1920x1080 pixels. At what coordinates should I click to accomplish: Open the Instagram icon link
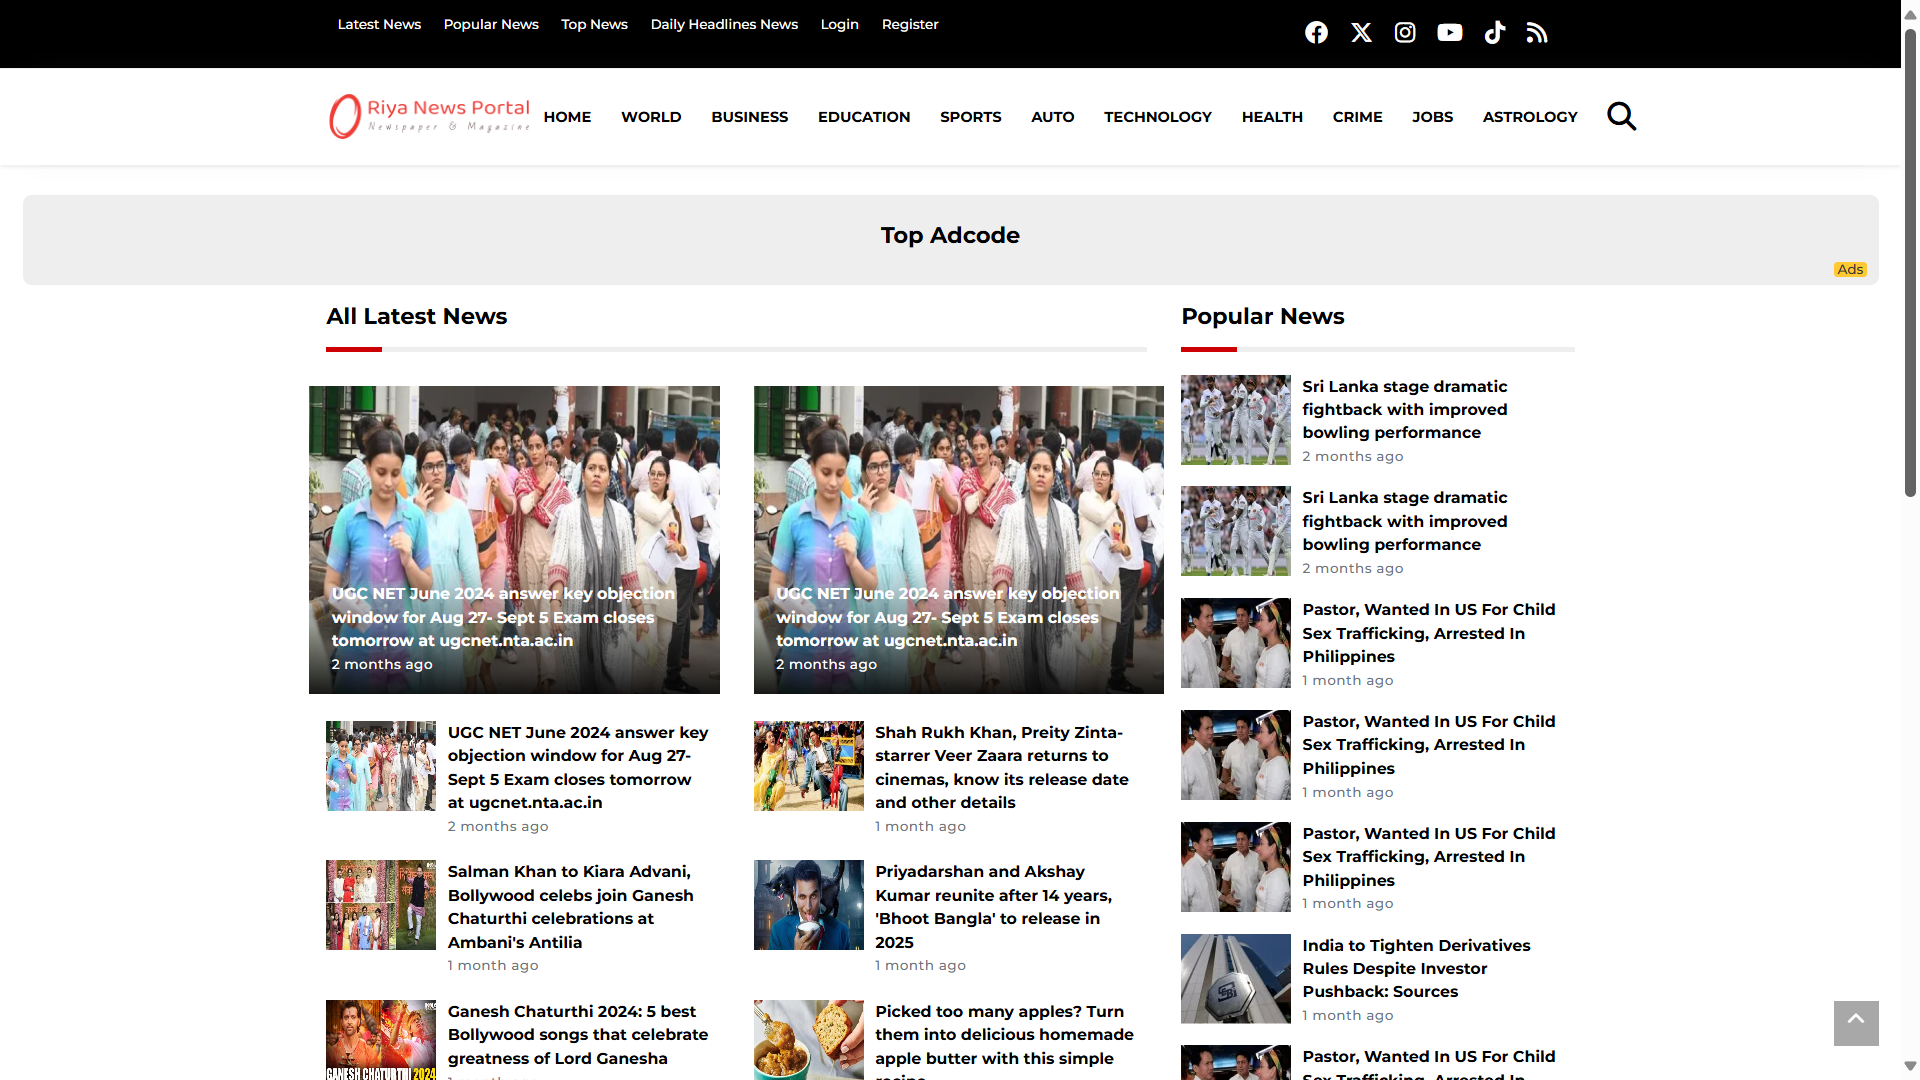(1405, 33)
